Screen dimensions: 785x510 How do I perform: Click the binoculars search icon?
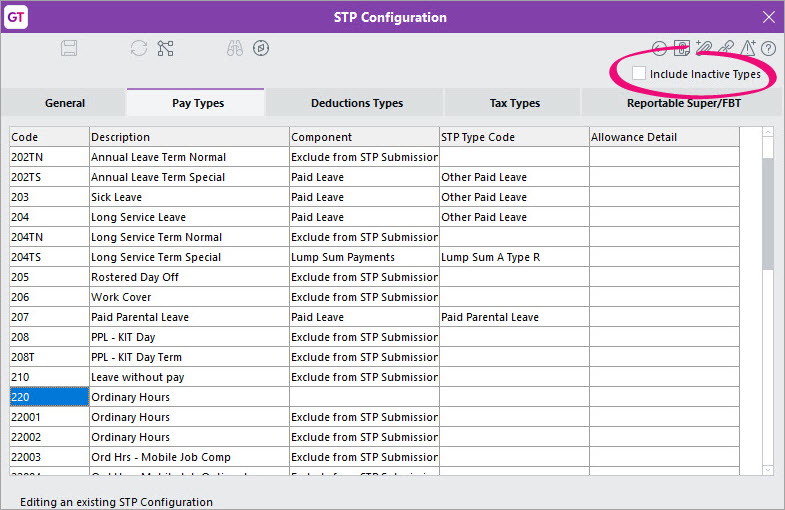(233, 48)
